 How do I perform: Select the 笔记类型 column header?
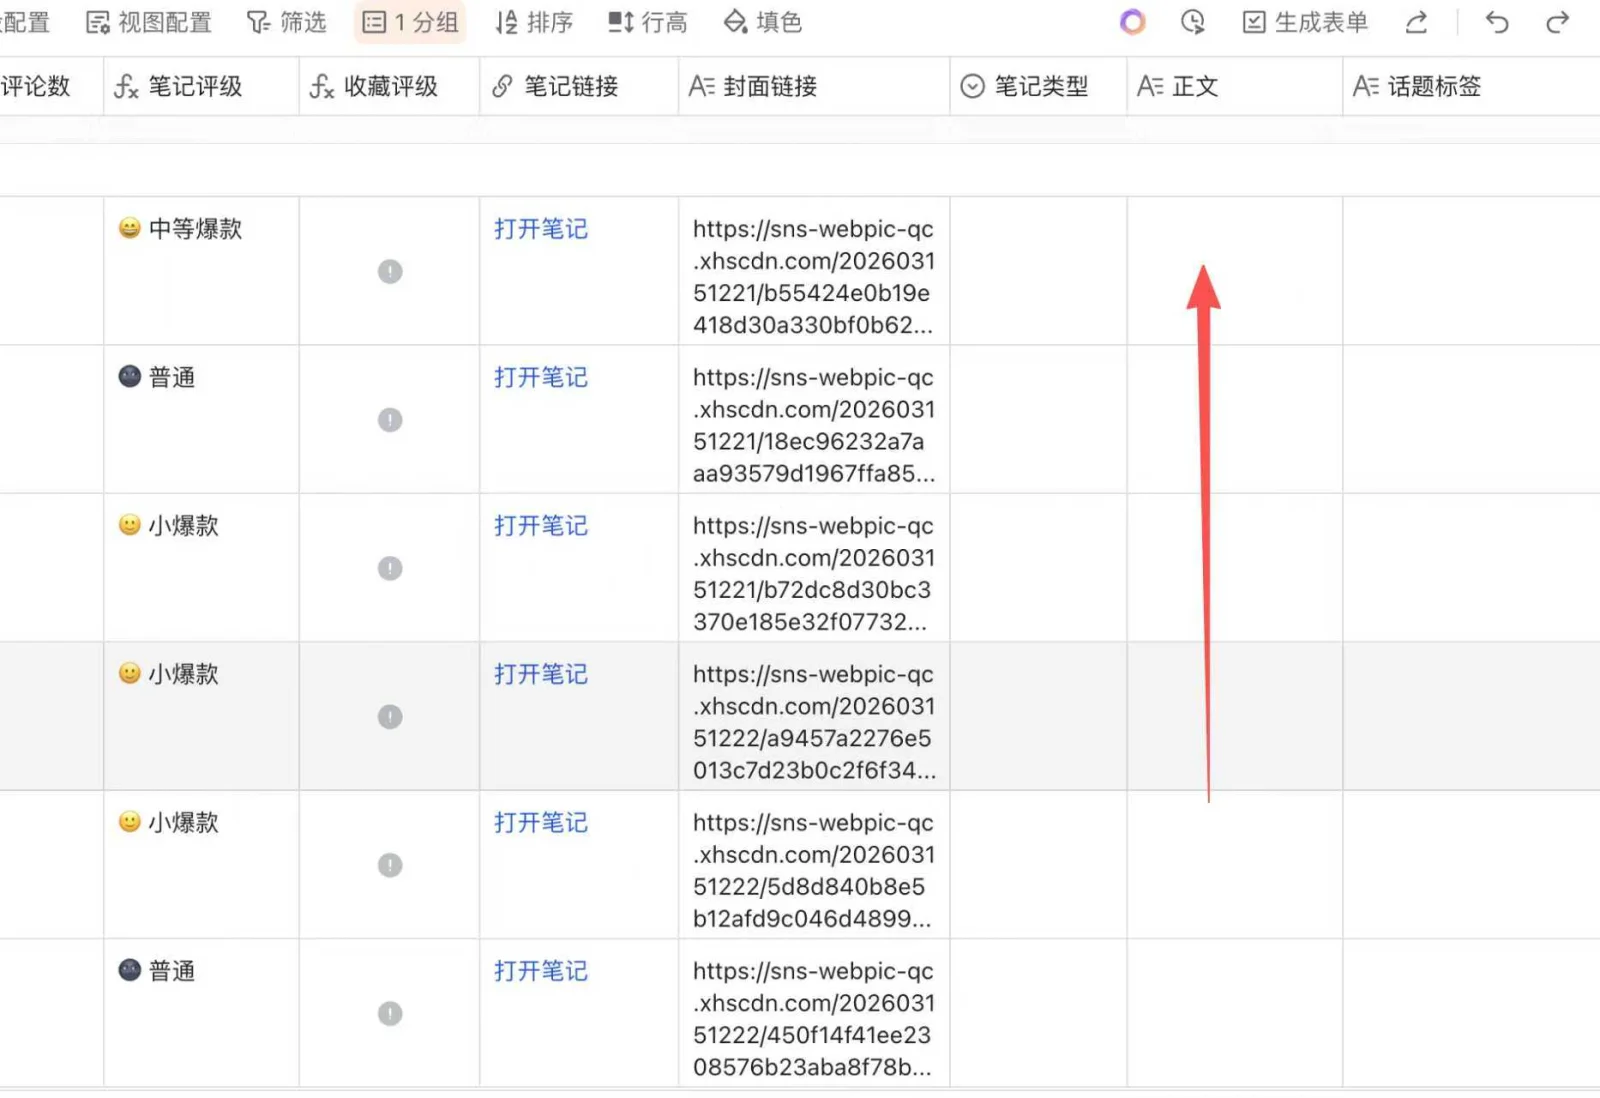[1038, 86]
